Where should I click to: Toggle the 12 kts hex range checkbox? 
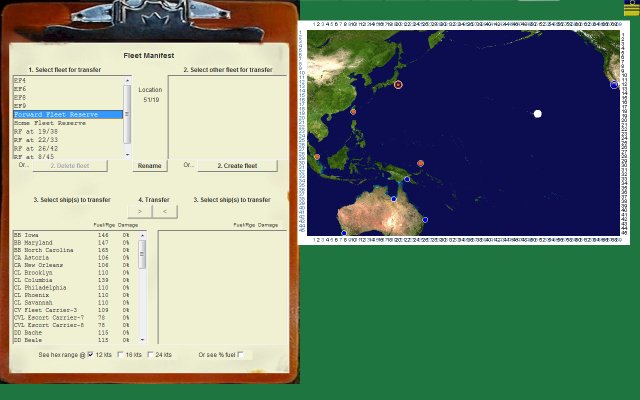[91, 355]
